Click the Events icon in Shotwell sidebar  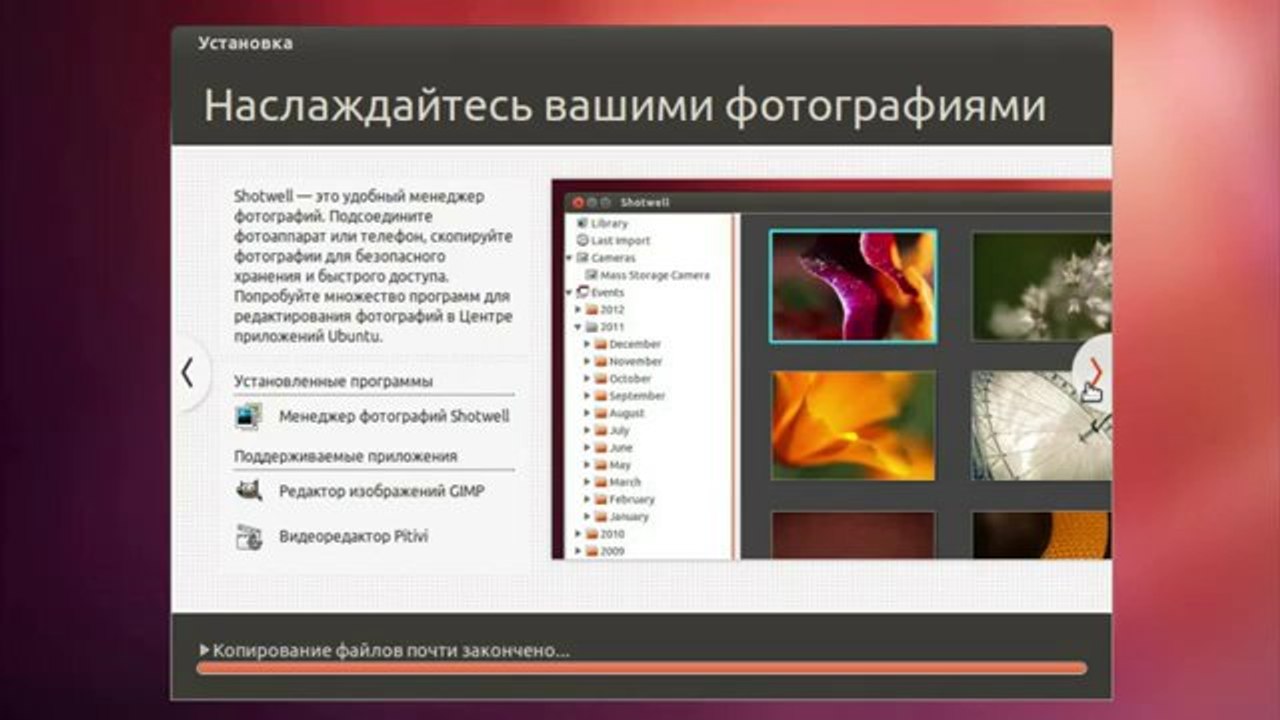[582, 292]
